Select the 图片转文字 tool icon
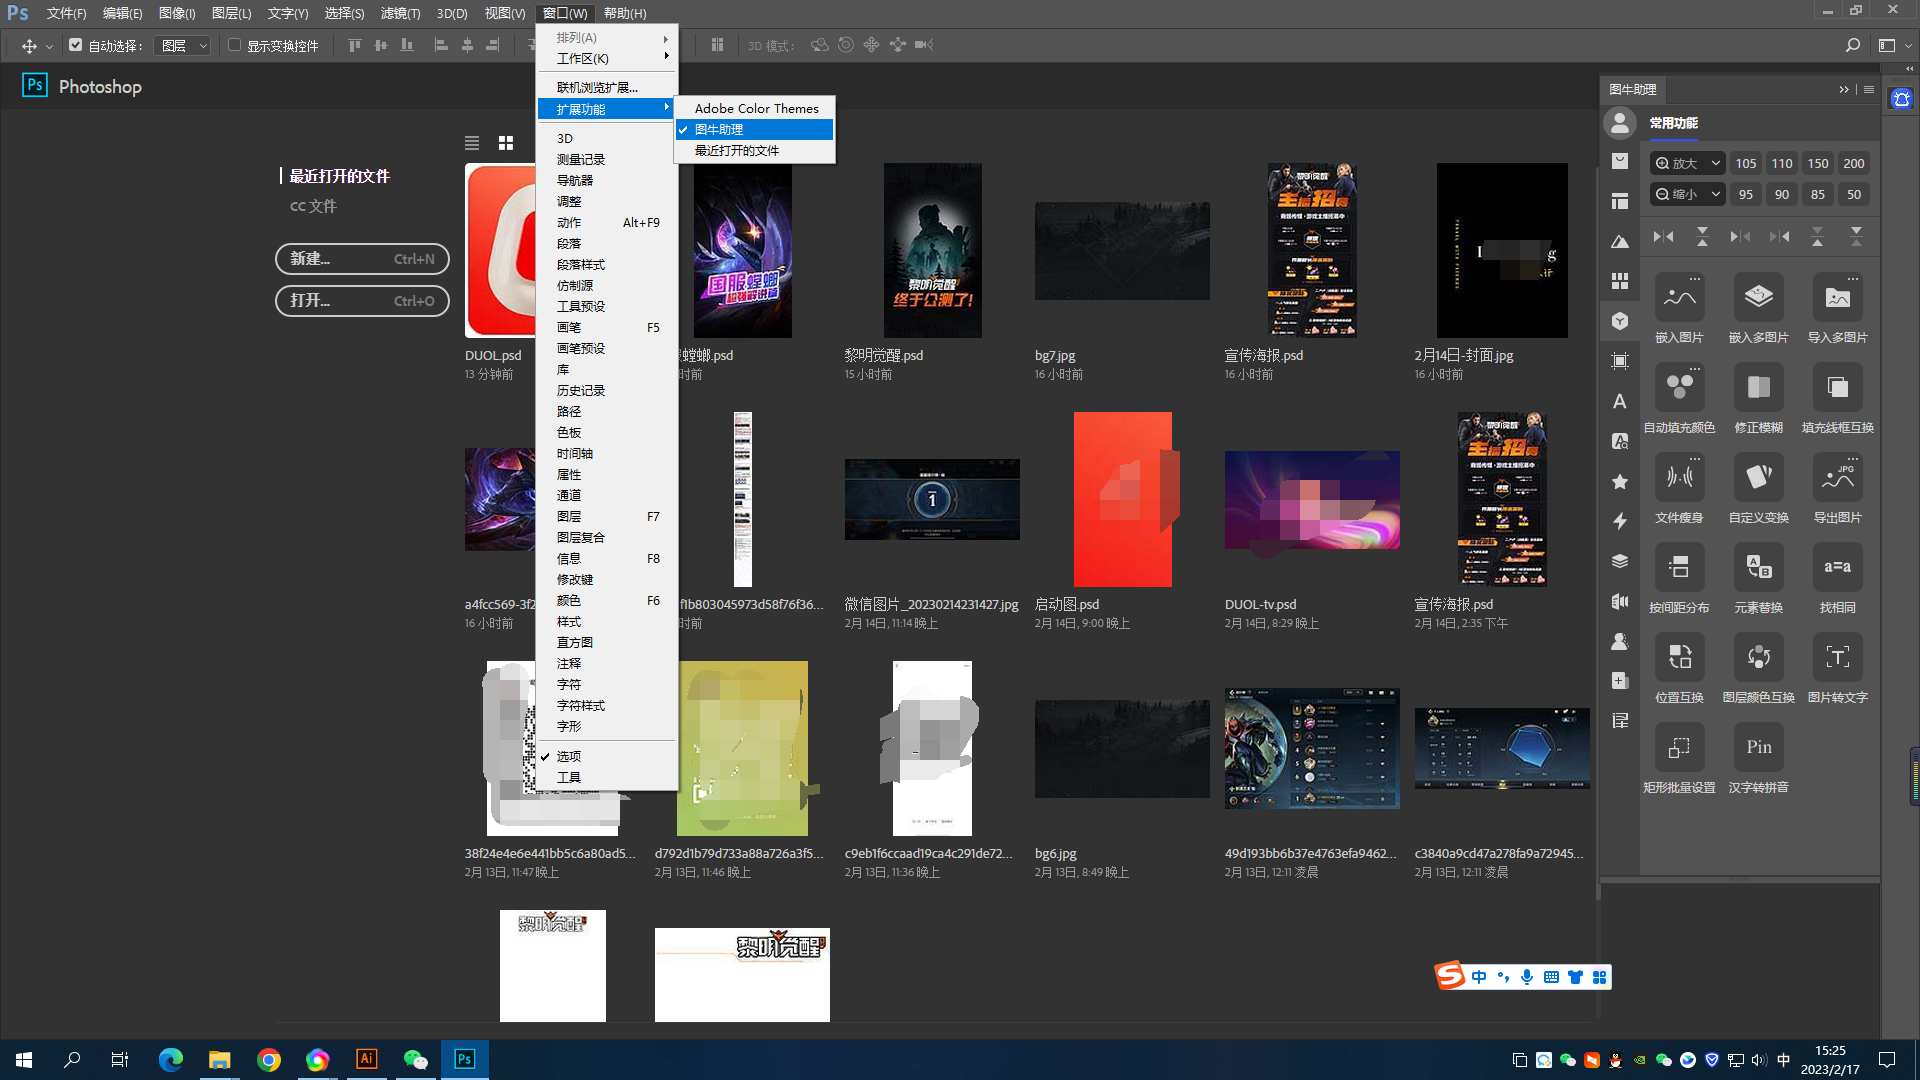This screenshot has height=1080, width=1920. [1837, 658]
